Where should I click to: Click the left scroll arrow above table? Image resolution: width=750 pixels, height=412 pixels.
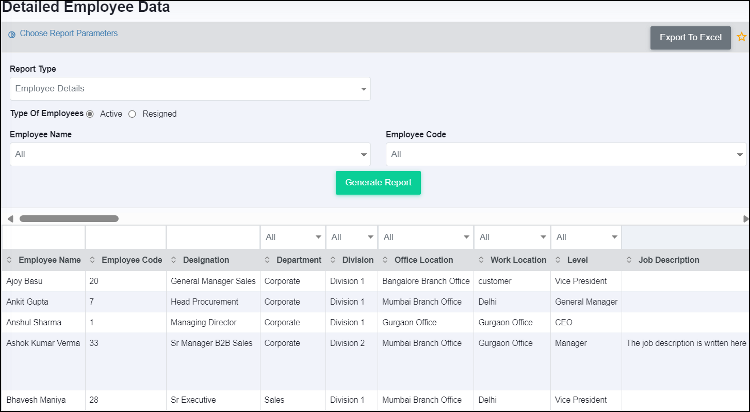10,219
